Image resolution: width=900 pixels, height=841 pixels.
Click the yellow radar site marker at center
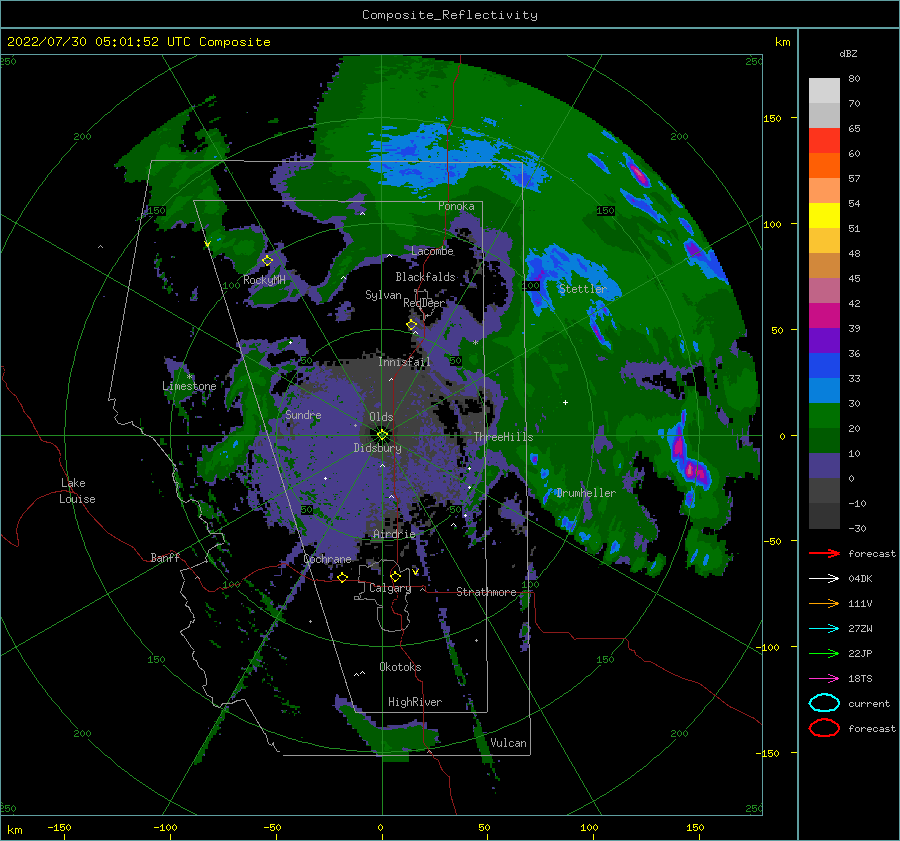coord(382,435)
